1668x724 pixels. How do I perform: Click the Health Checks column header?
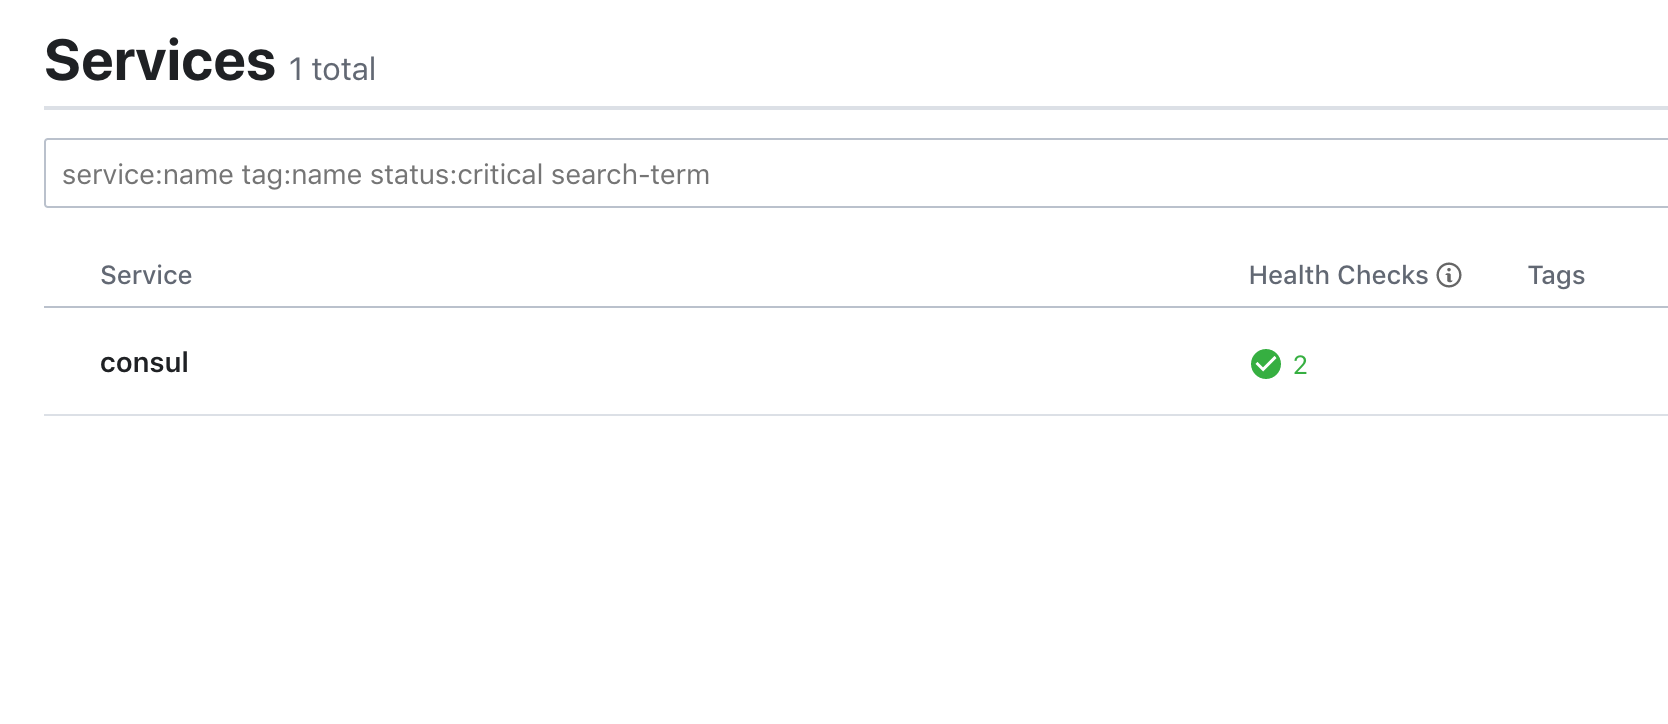tap(1337, 275)
